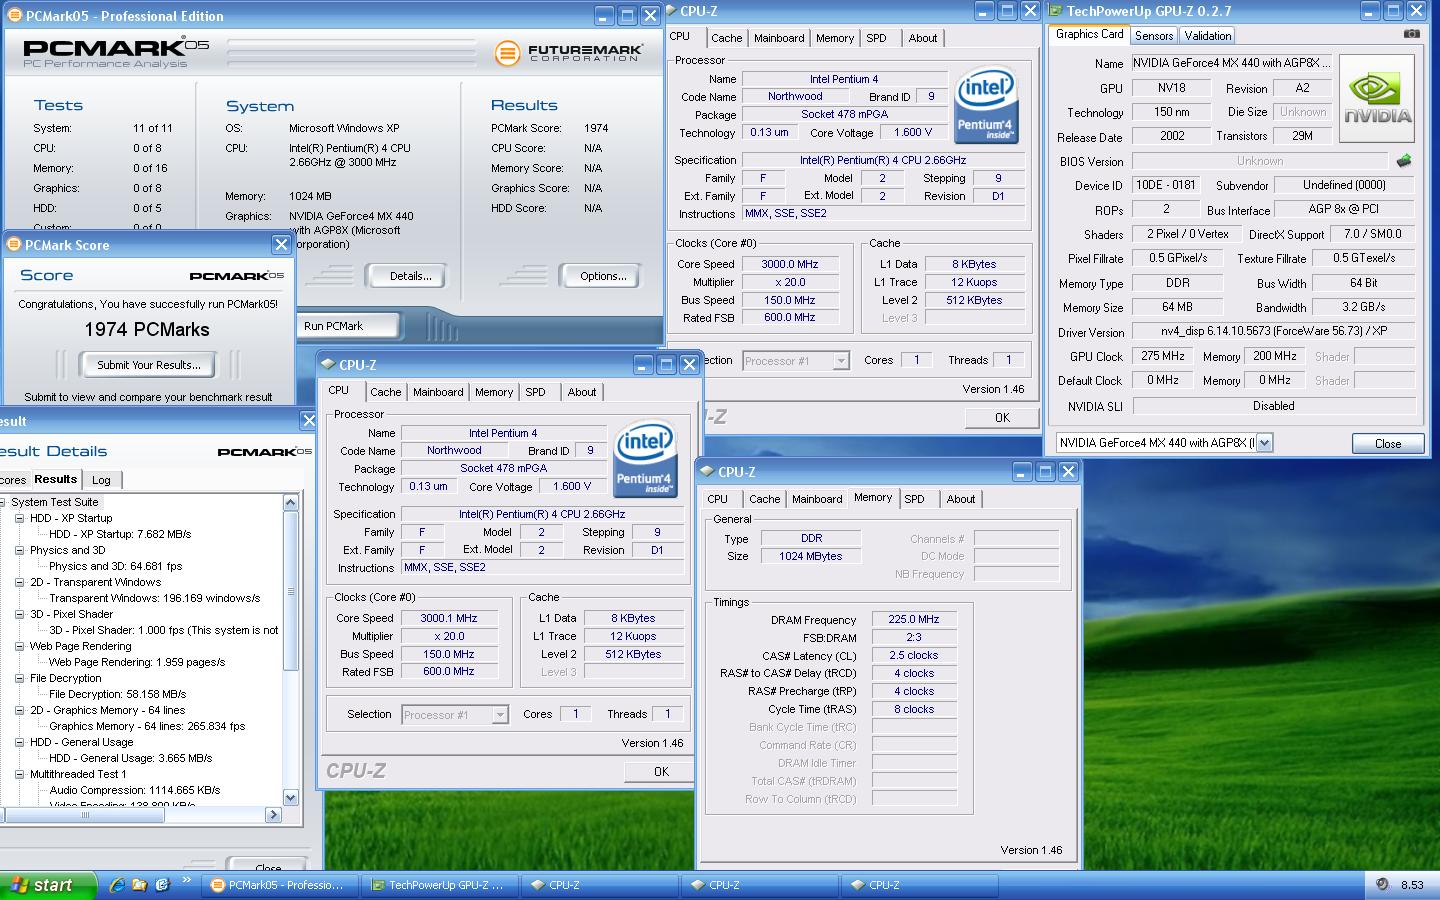The image size is (1440, 900).
Task: Open the Start menu
Action: tap(48, 885)
